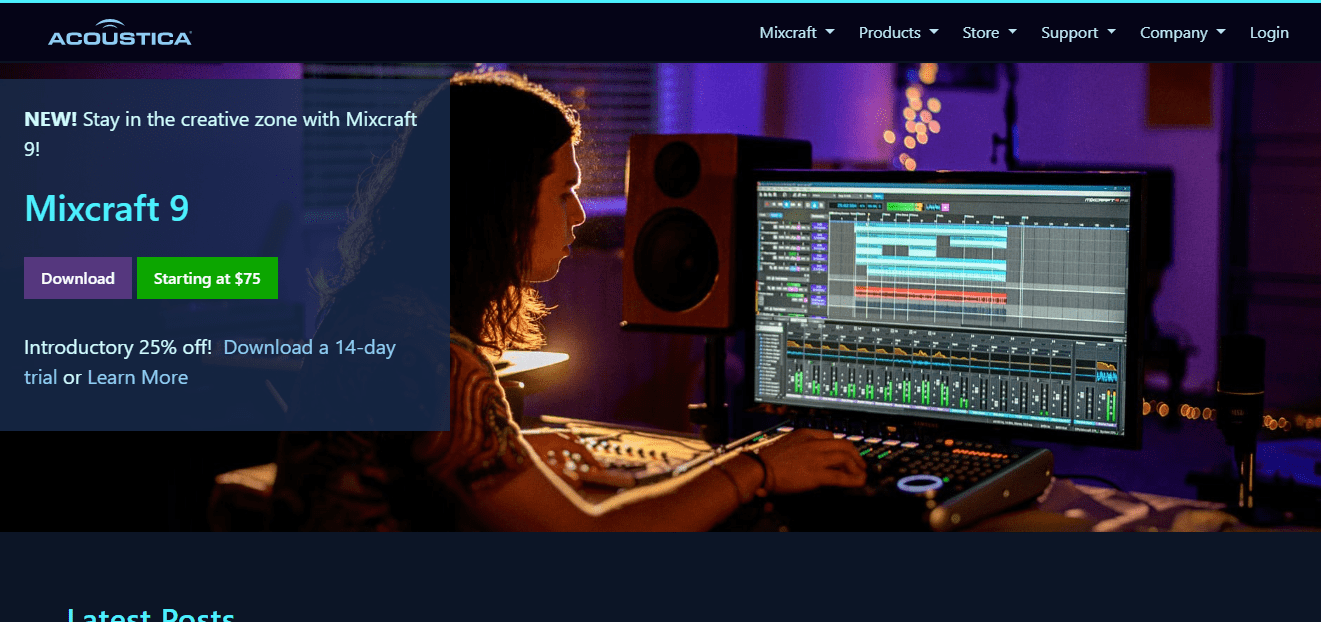Click the Acoustica logo
The image size is (1321, 622).
120,33
